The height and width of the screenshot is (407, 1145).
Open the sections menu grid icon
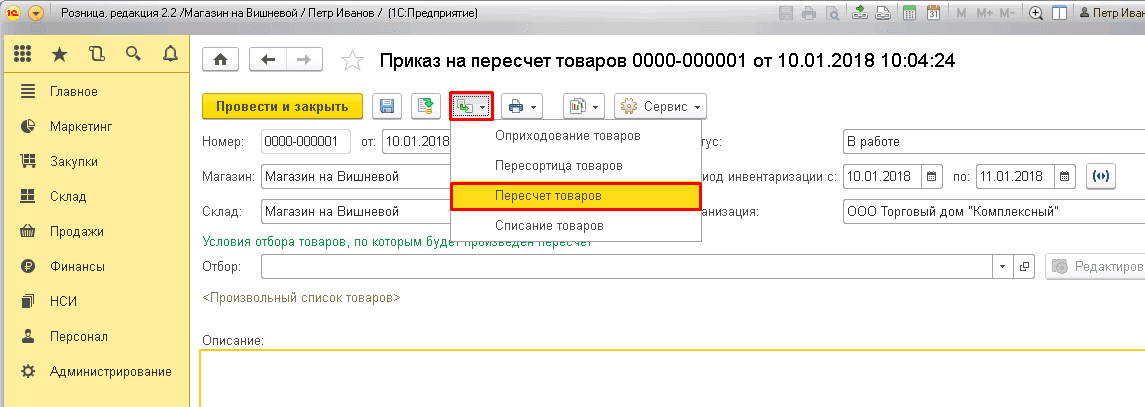[x=24, y=54]
